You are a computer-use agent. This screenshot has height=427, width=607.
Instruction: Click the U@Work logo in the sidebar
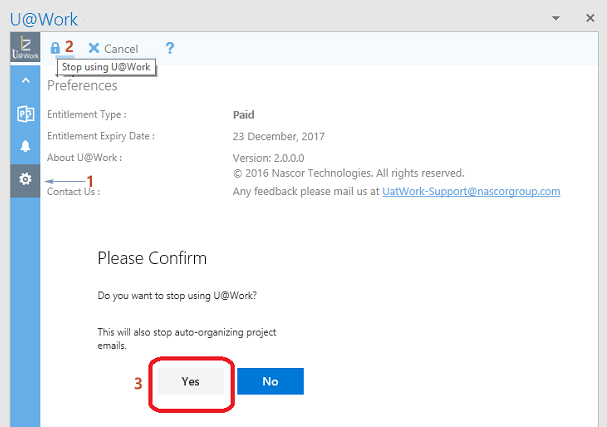25,47
